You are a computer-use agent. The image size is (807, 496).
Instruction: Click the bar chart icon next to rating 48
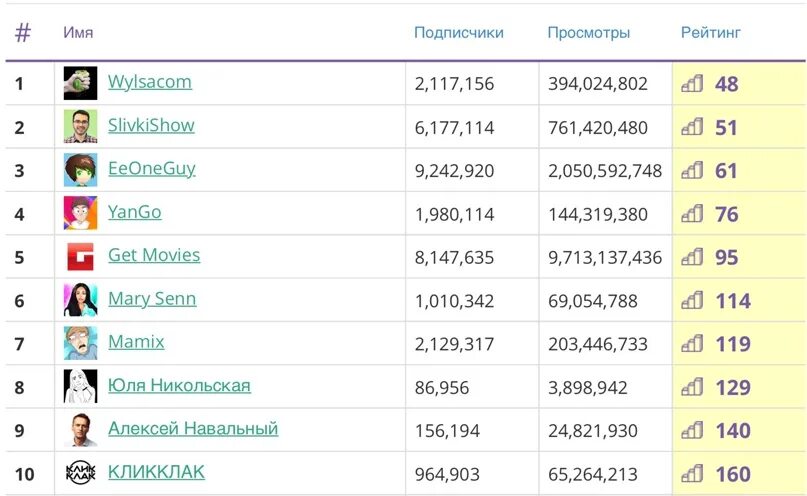(x=692, y=83)
